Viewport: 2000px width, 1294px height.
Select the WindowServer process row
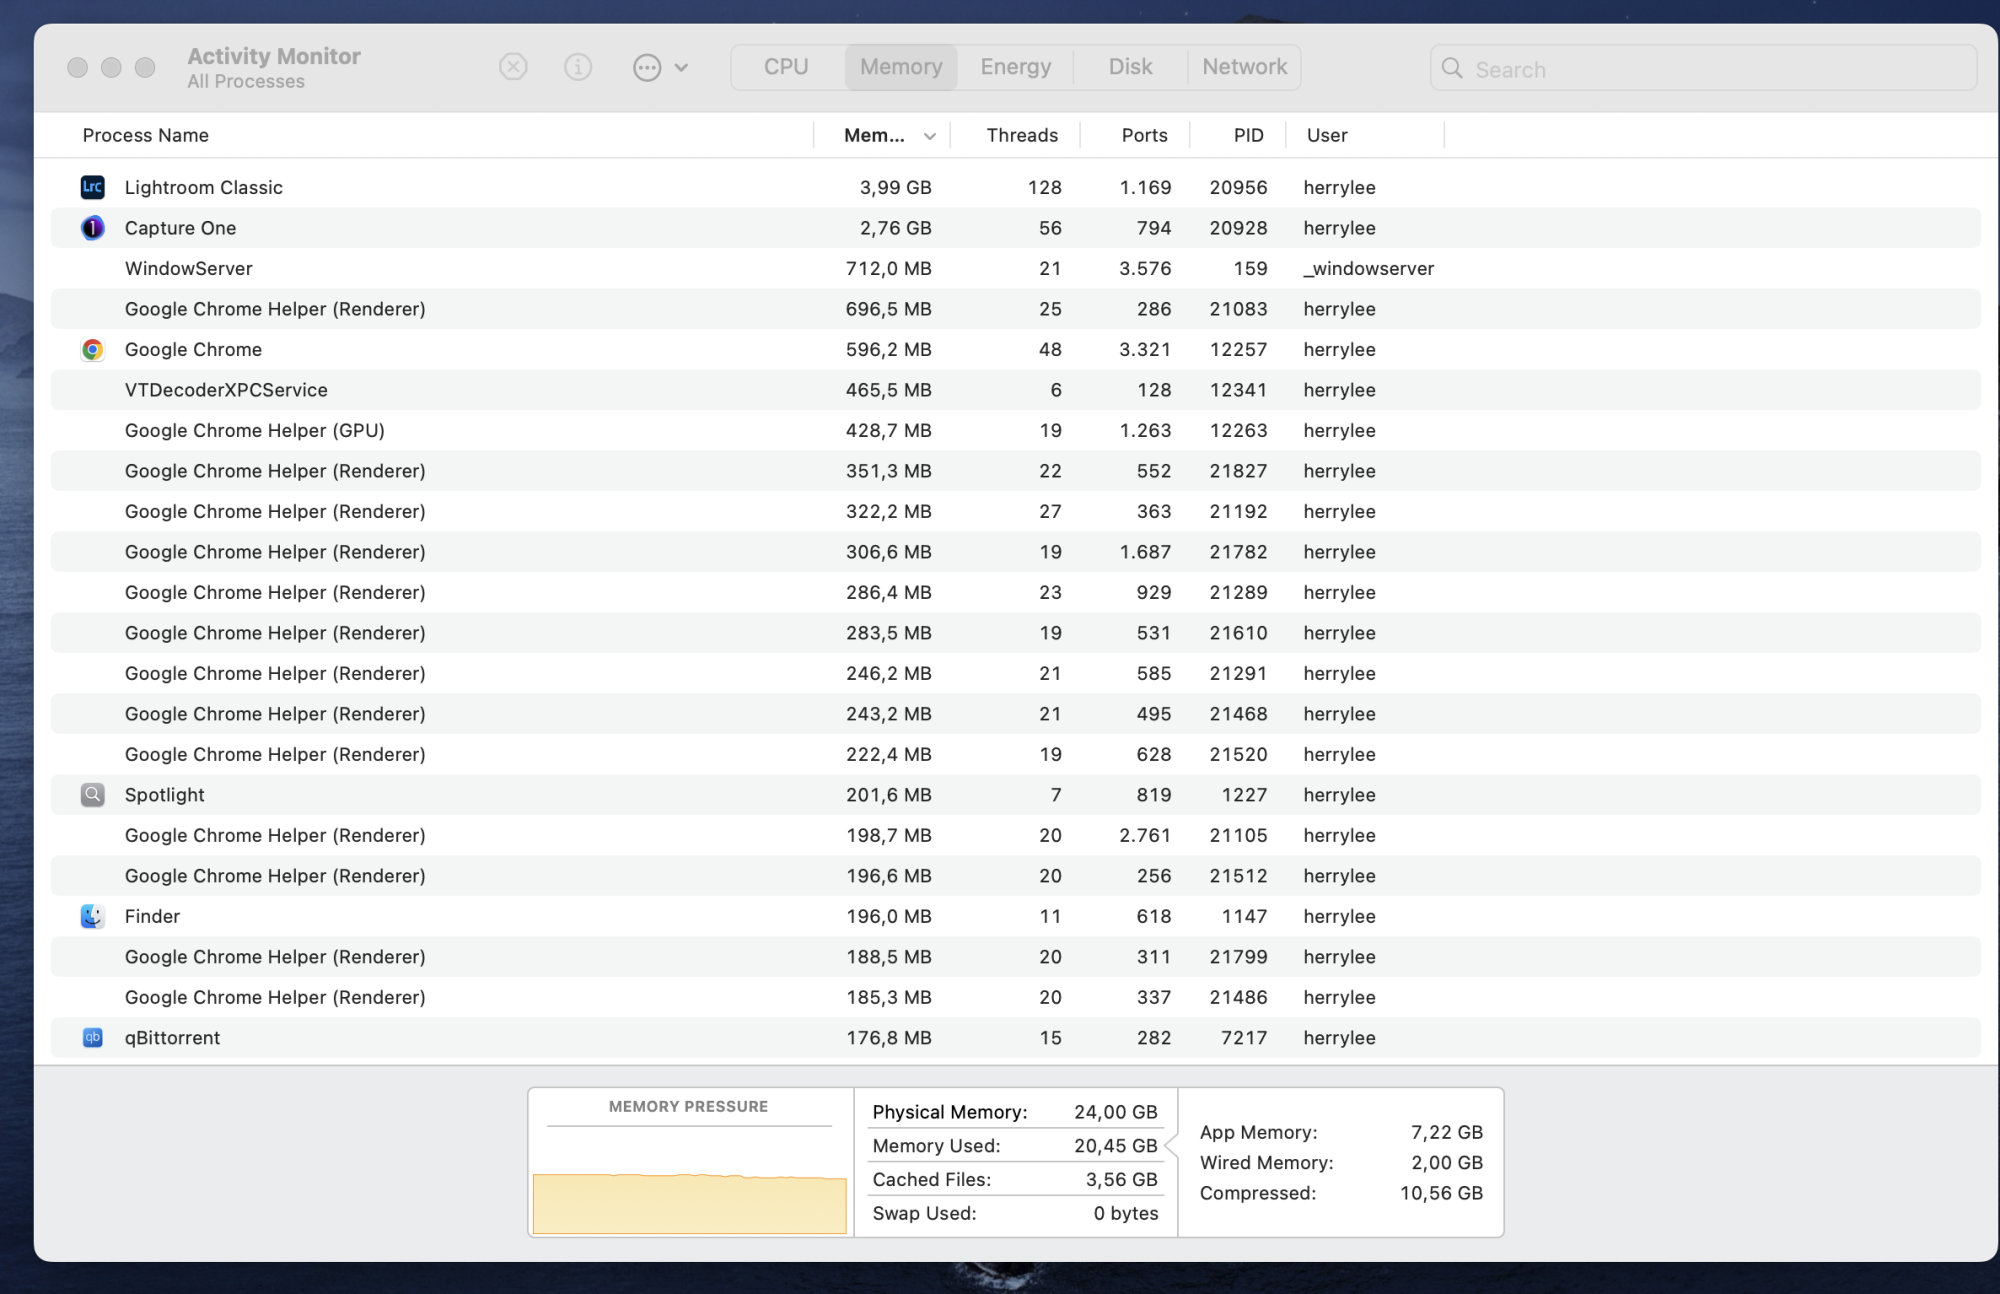[1015, 268]
